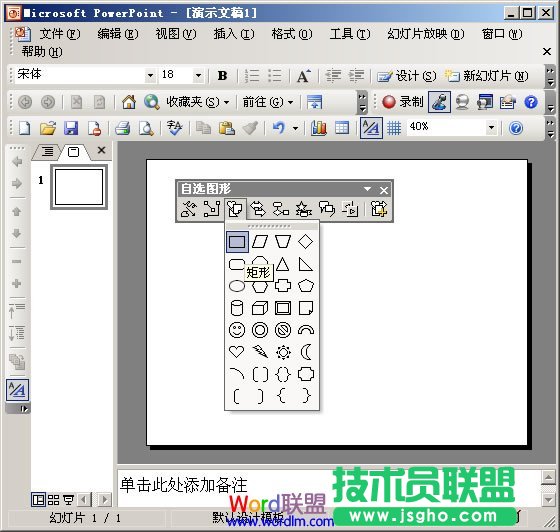Open the Action Buttons category

point(350,209)
